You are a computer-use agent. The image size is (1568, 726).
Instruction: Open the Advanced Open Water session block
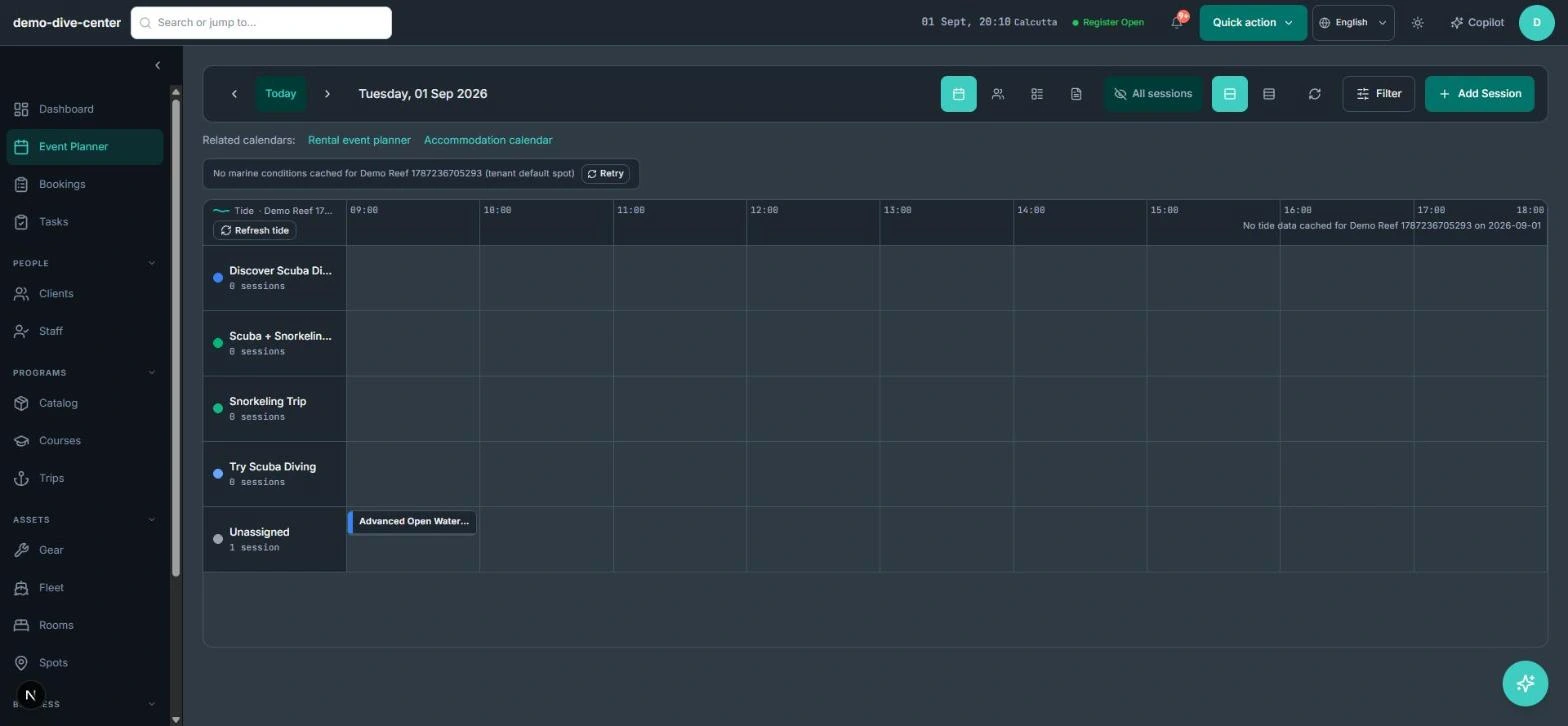pos(412,522)
